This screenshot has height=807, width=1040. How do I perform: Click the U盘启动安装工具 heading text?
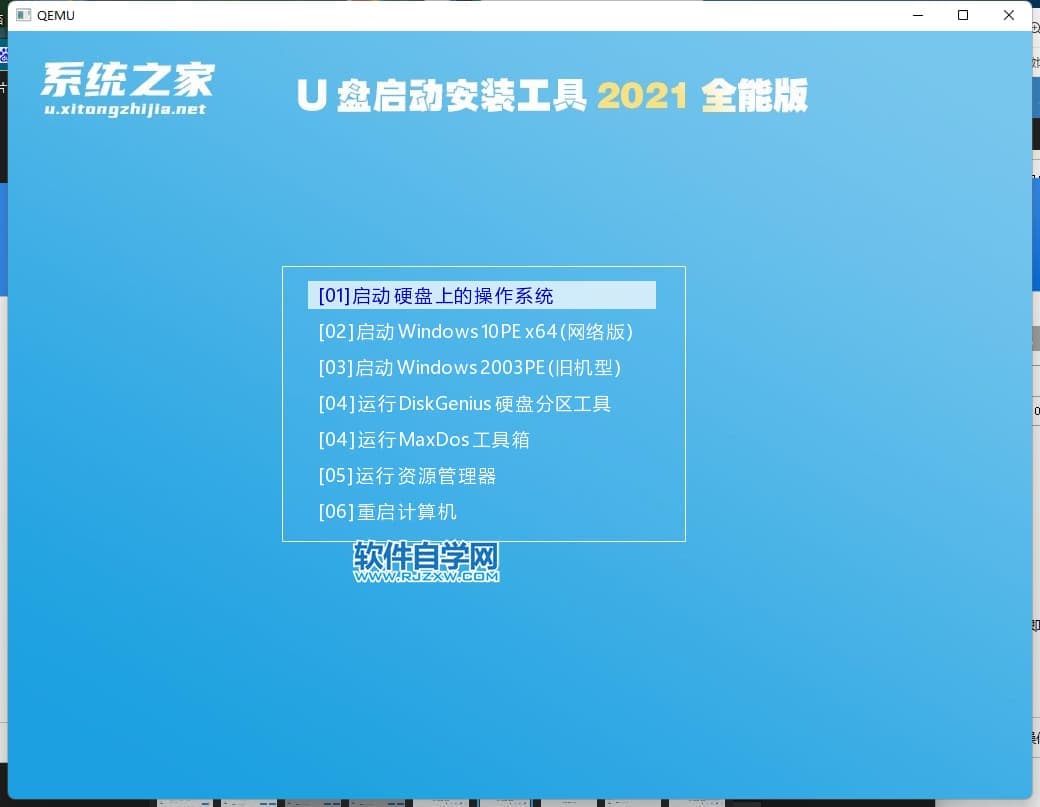[441, 96]
